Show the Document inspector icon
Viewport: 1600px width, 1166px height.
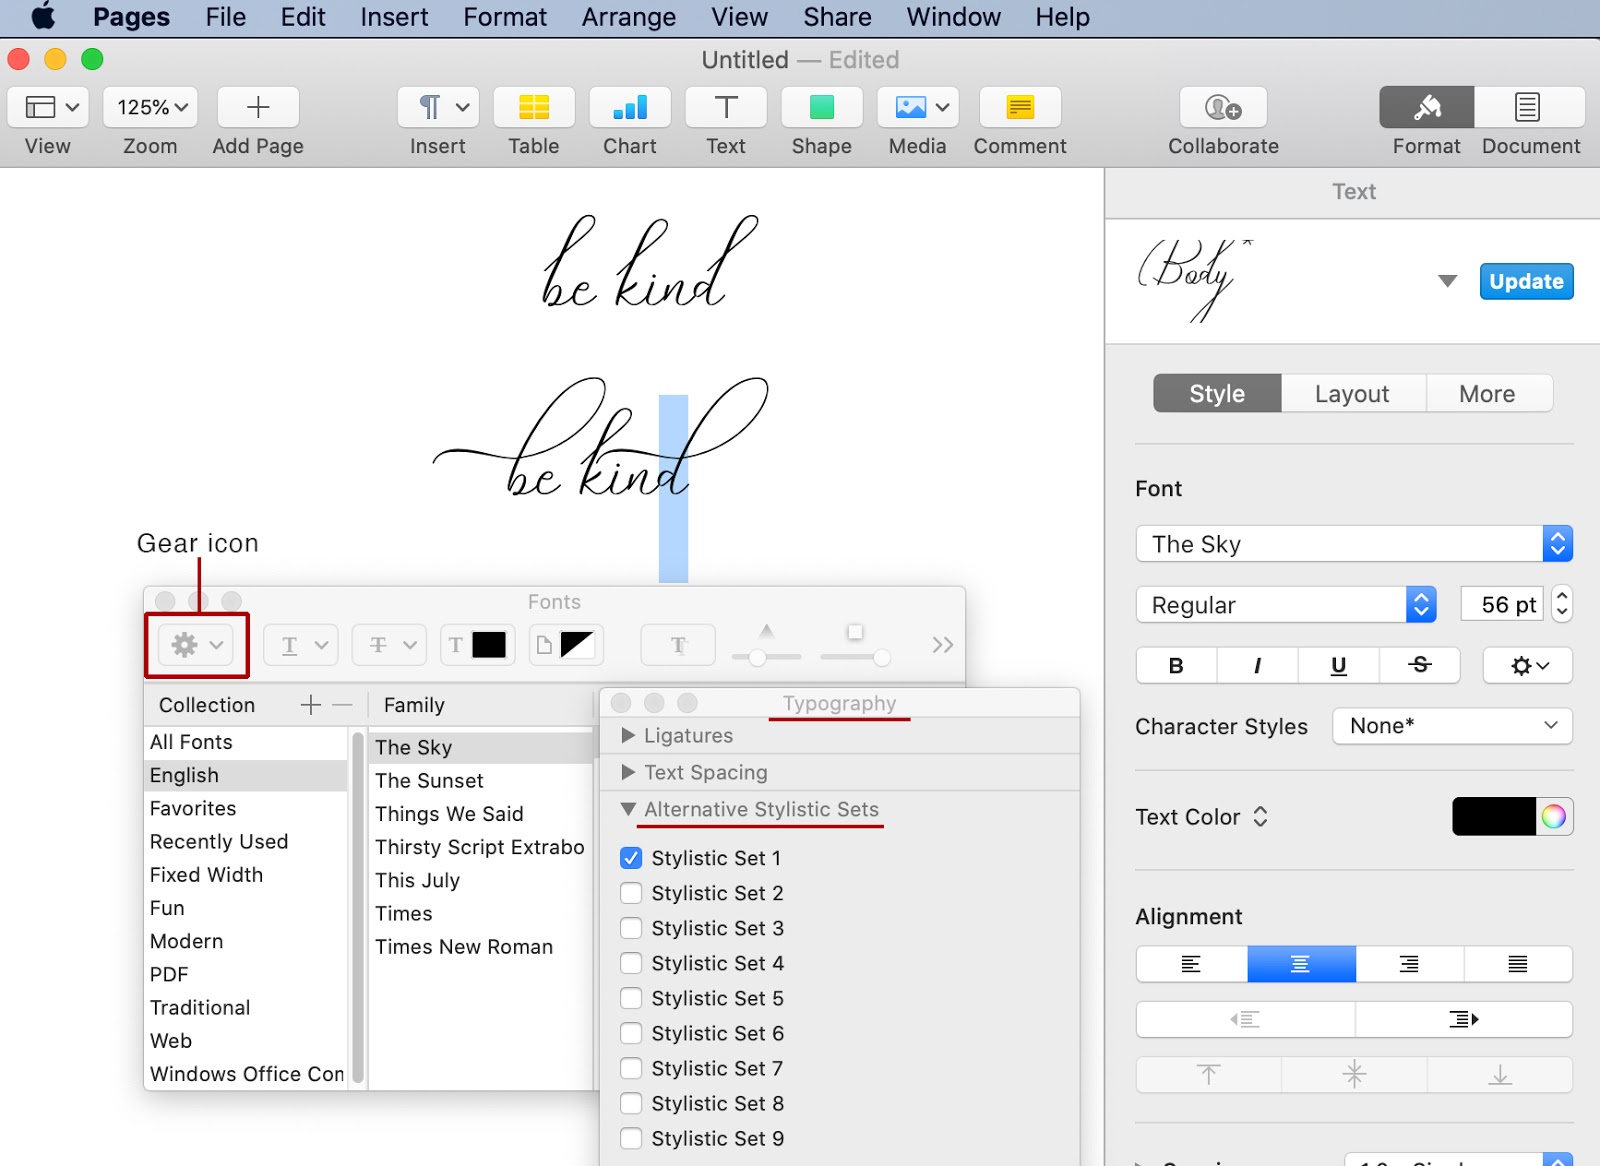[1527, 107]
